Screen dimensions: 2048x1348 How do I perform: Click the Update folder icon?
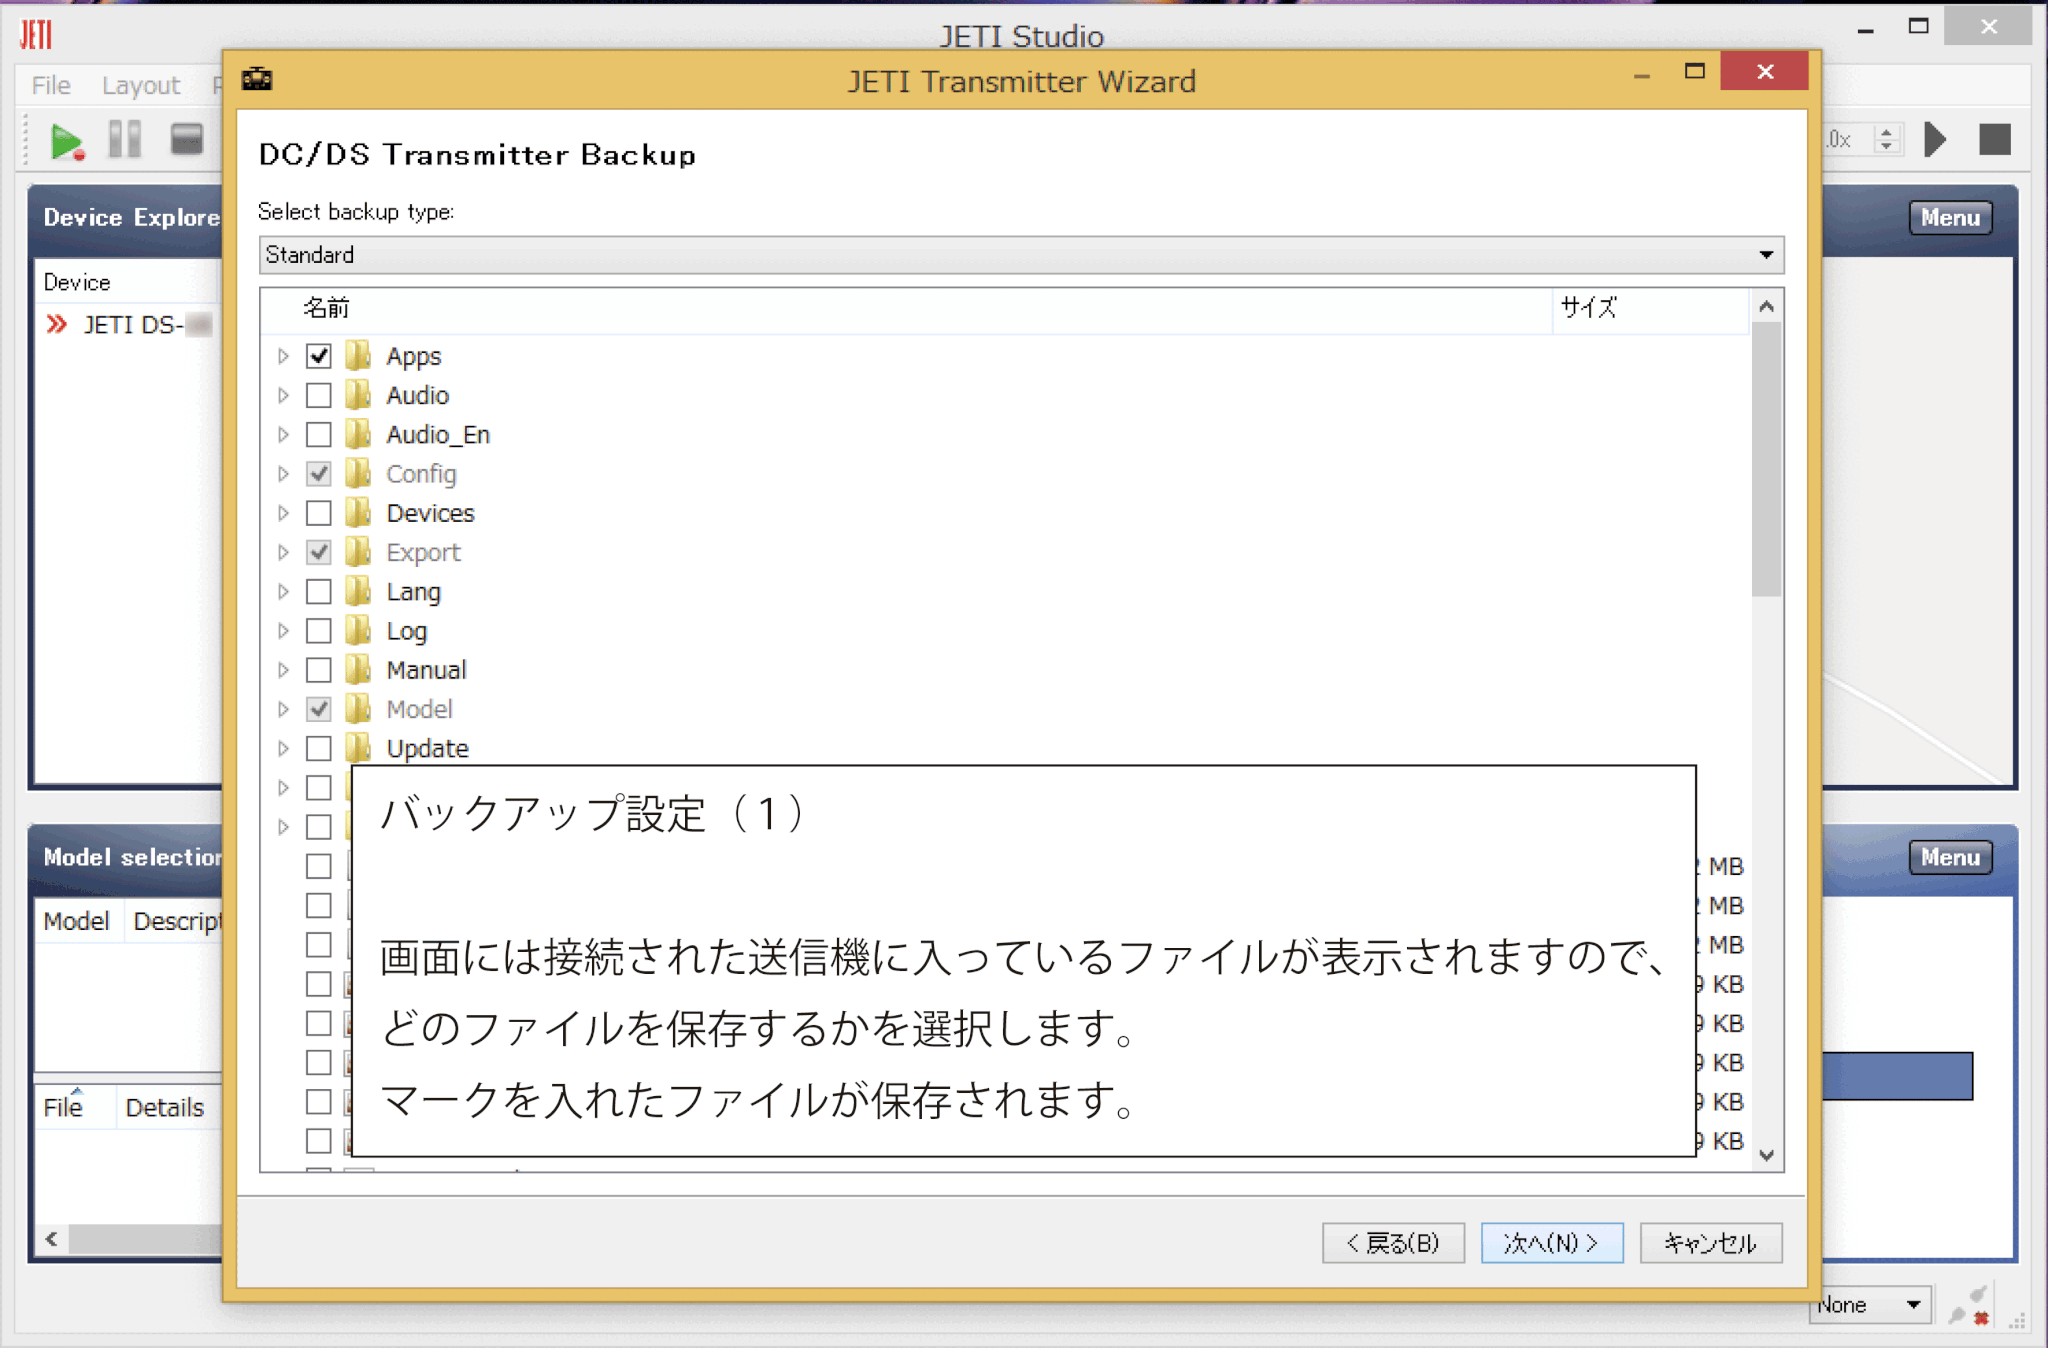pyautogui.click(x=358, y=747)
